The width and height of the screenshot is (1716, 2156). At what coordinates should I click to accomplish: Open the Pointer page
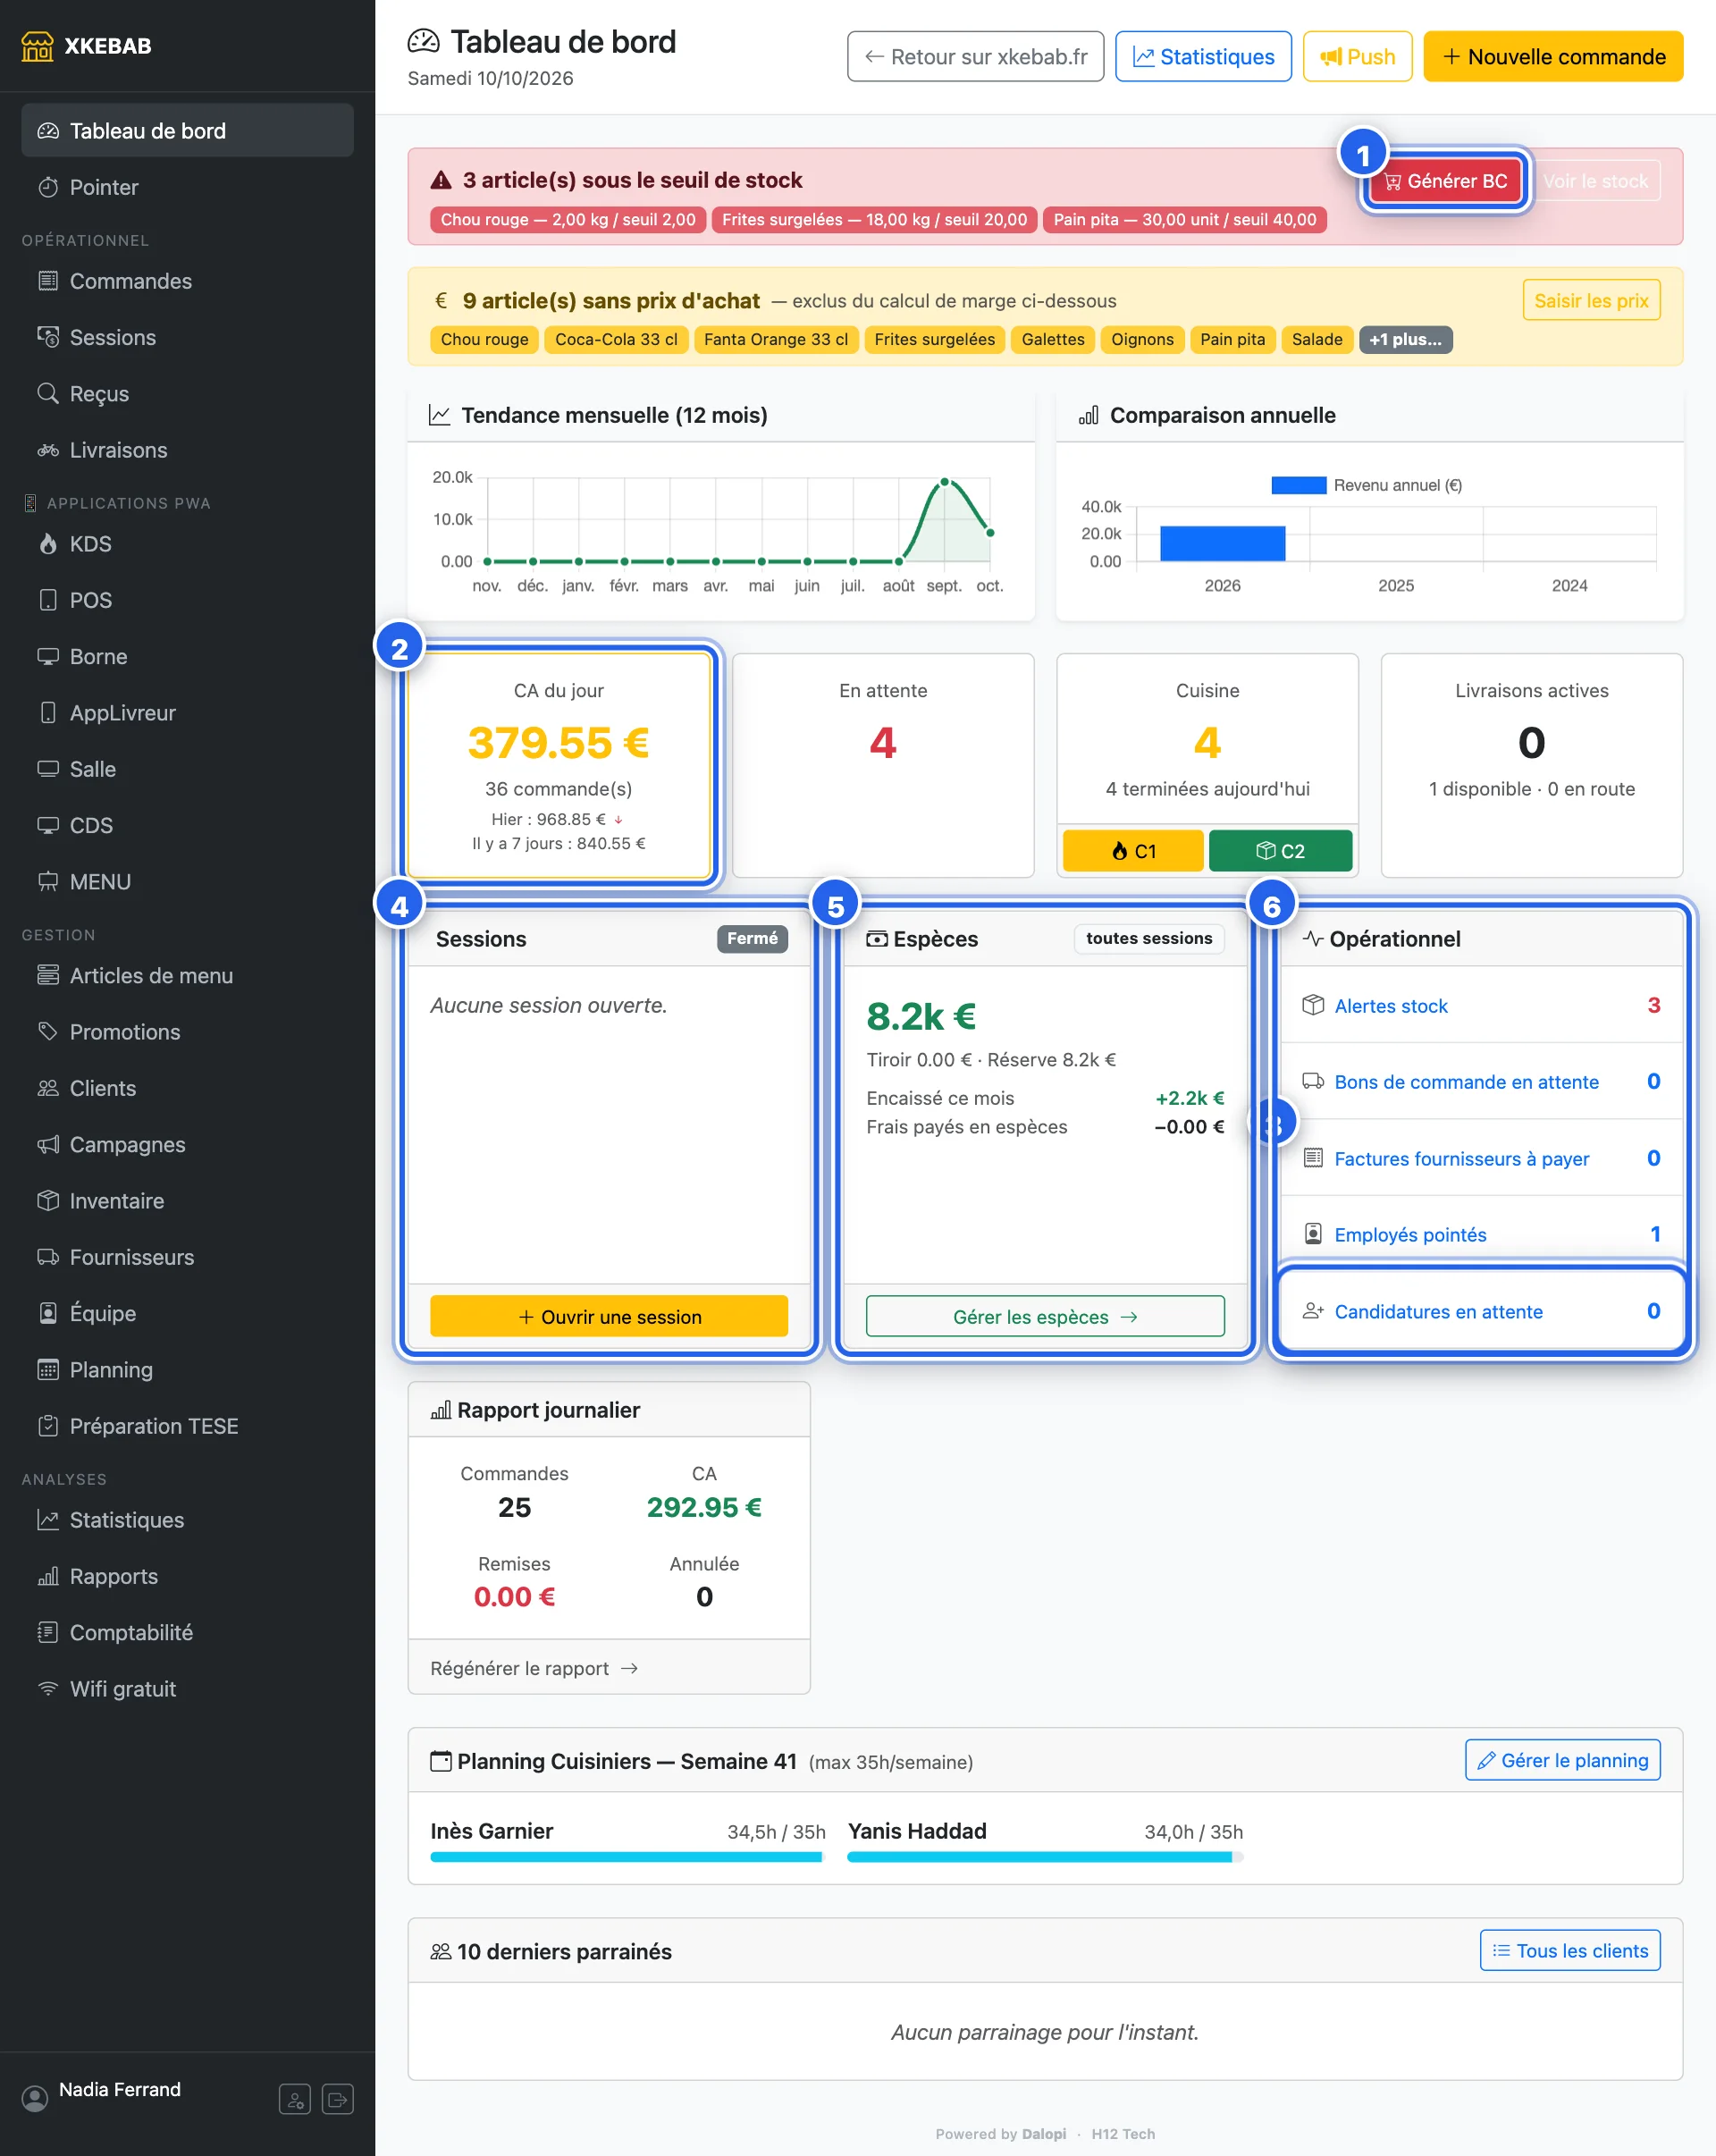187,187
